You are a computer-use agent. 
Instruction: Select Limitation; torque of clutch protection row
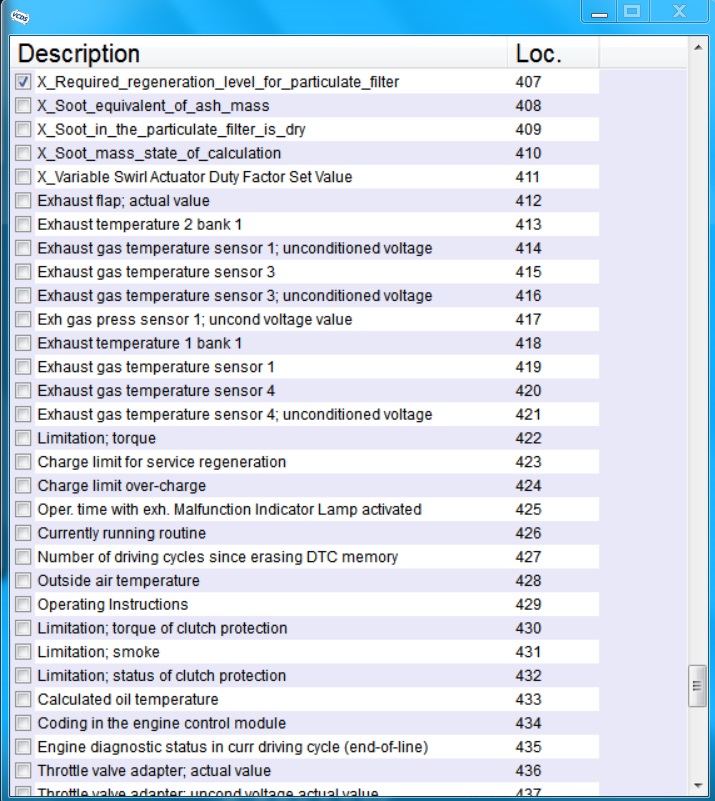click(x=305, y=628)
